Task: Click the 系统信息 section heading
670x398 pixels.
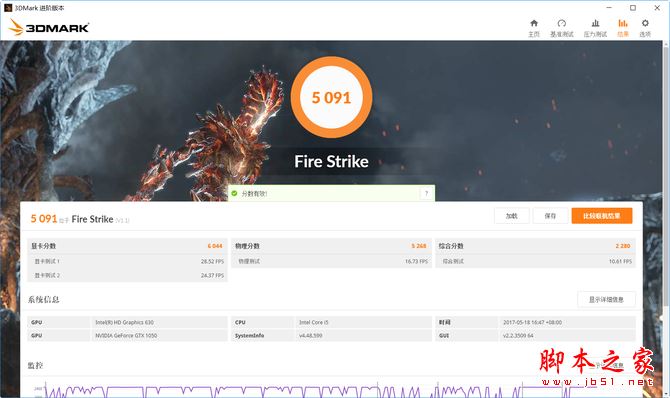Action: click(44, 299)
